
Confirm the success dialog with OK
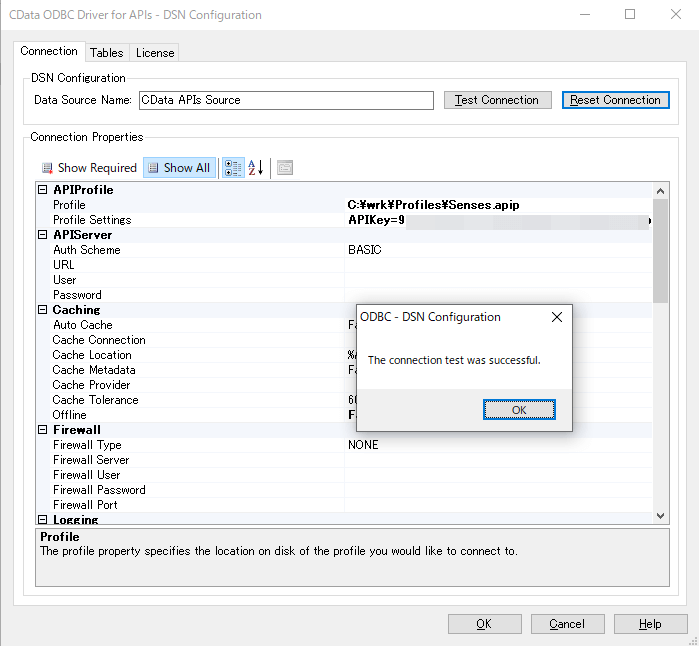[x=519, y=410]
